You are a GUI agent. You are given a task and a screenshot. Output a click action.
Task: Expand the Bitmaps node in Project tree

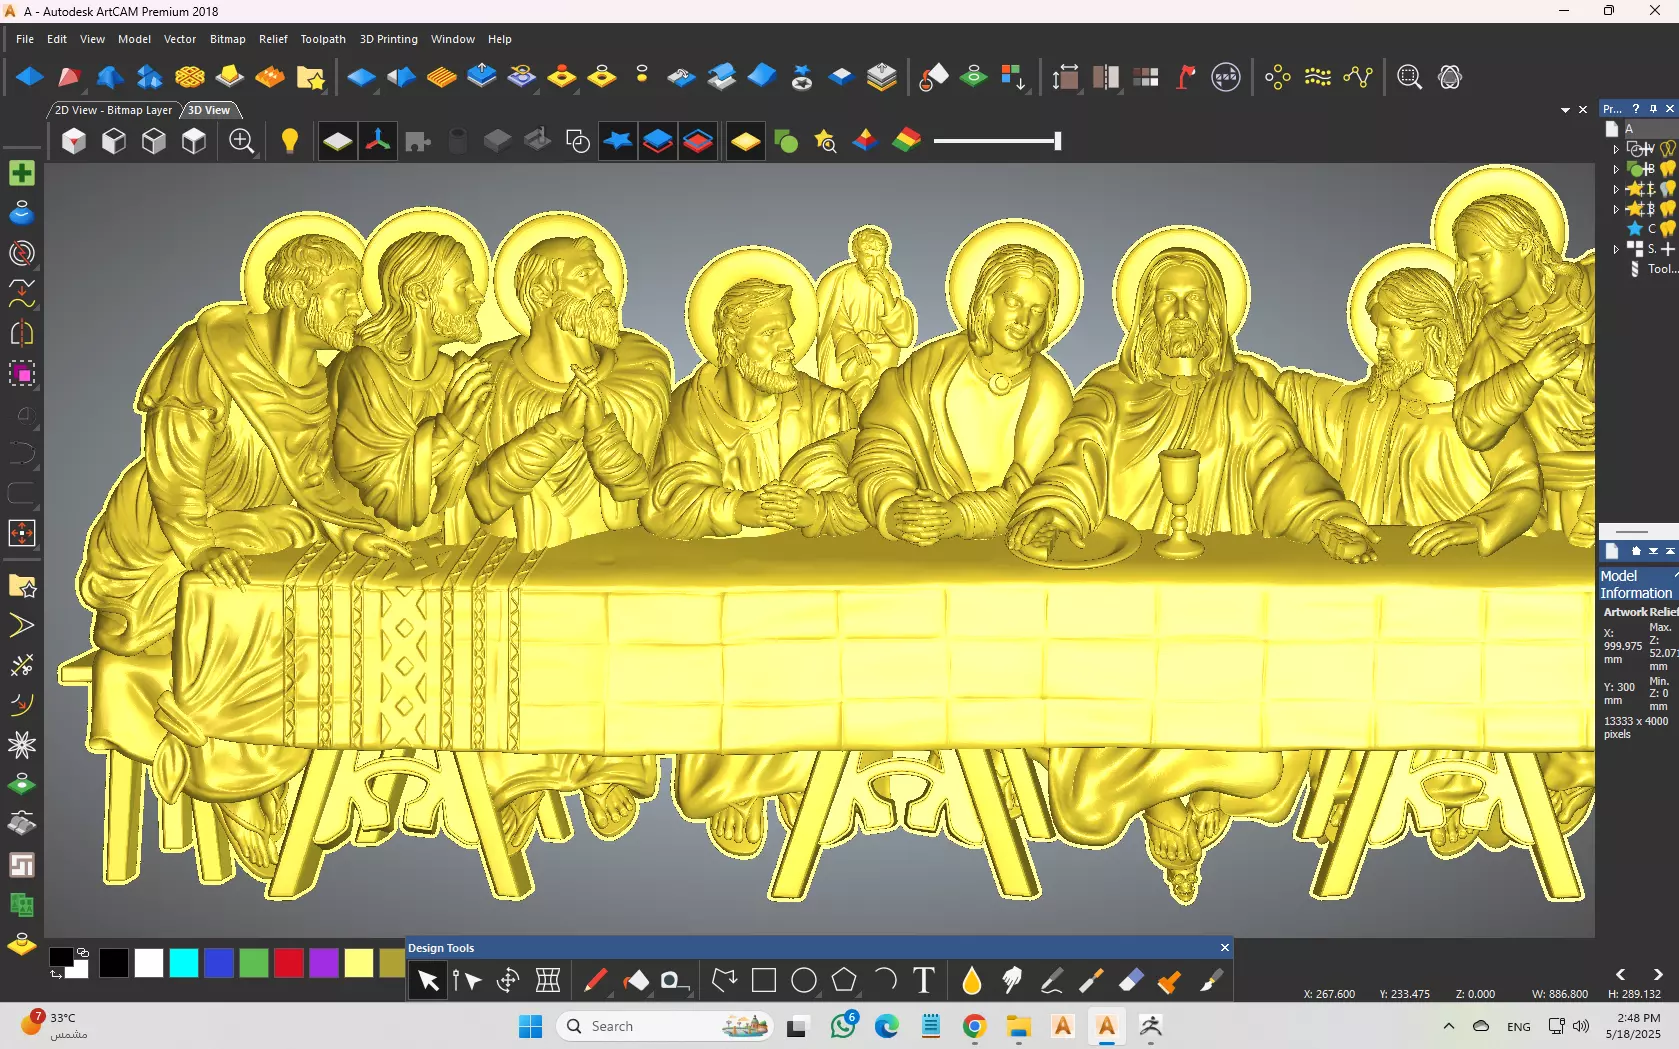(1616, 169)
